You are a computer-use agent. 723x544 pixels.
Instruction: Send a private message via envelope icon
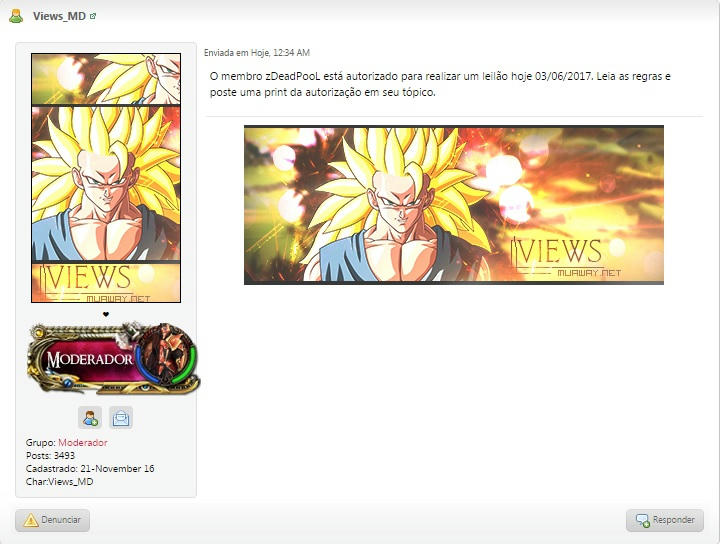[120, 418]
